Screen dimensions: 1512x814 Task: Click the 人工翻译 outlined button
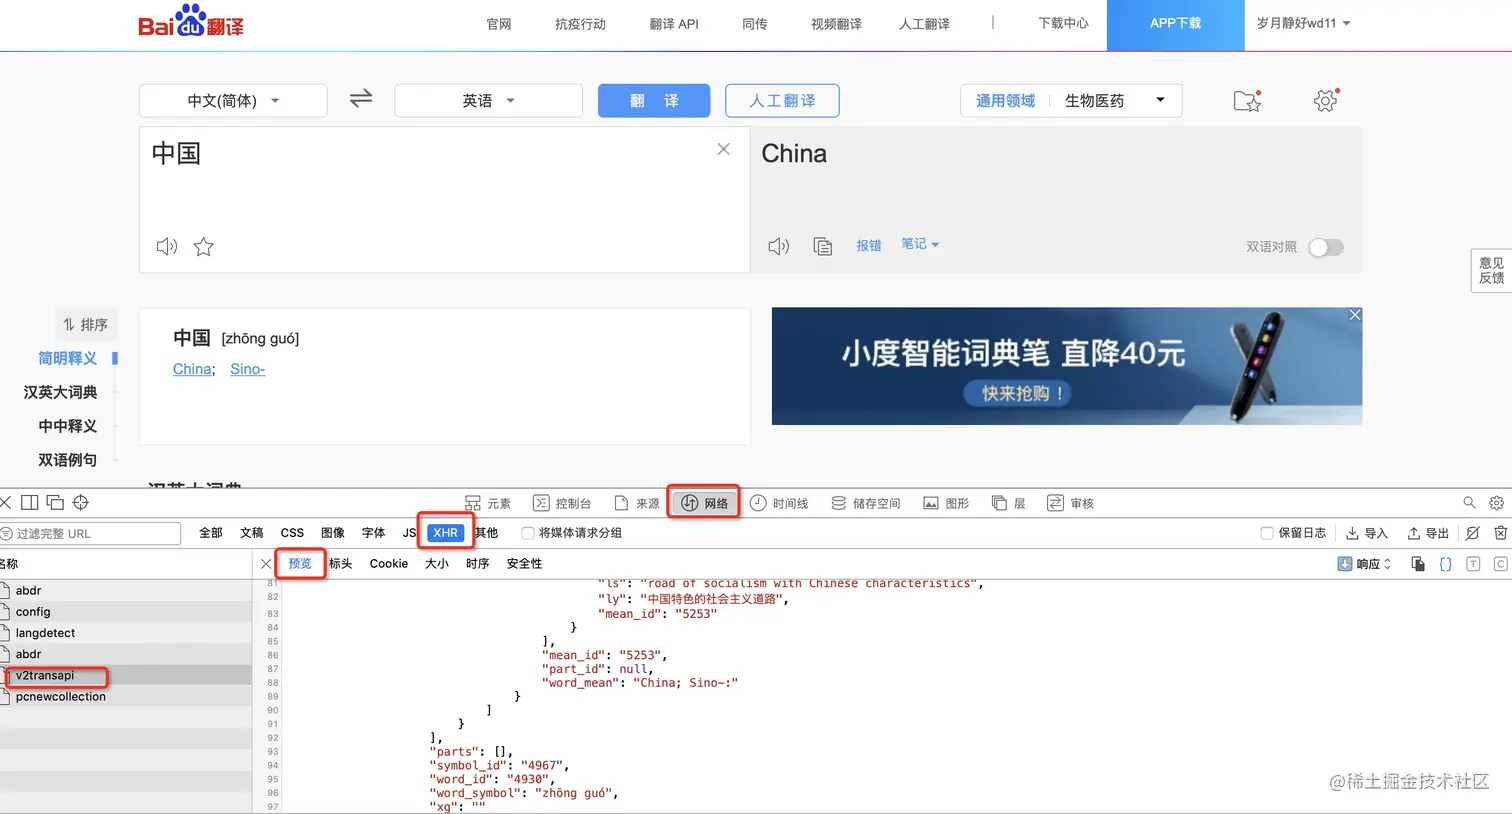(782, 100)
